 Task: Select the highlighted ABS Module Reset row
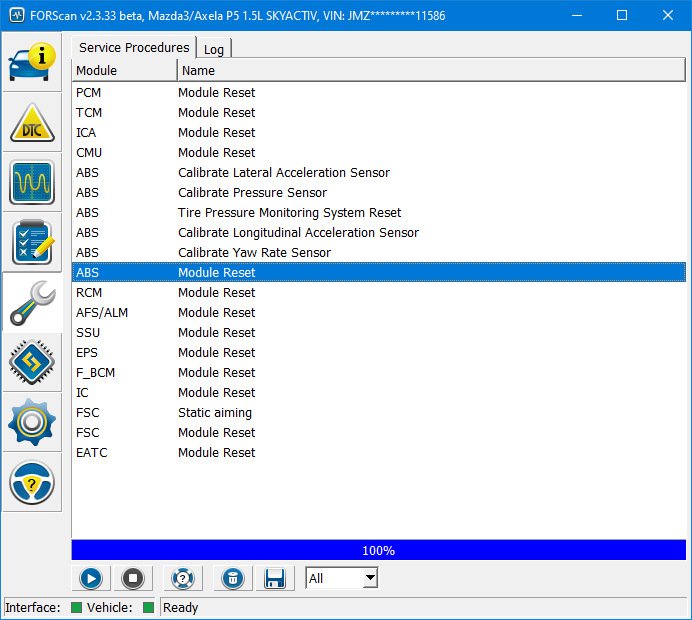[379, 272]
